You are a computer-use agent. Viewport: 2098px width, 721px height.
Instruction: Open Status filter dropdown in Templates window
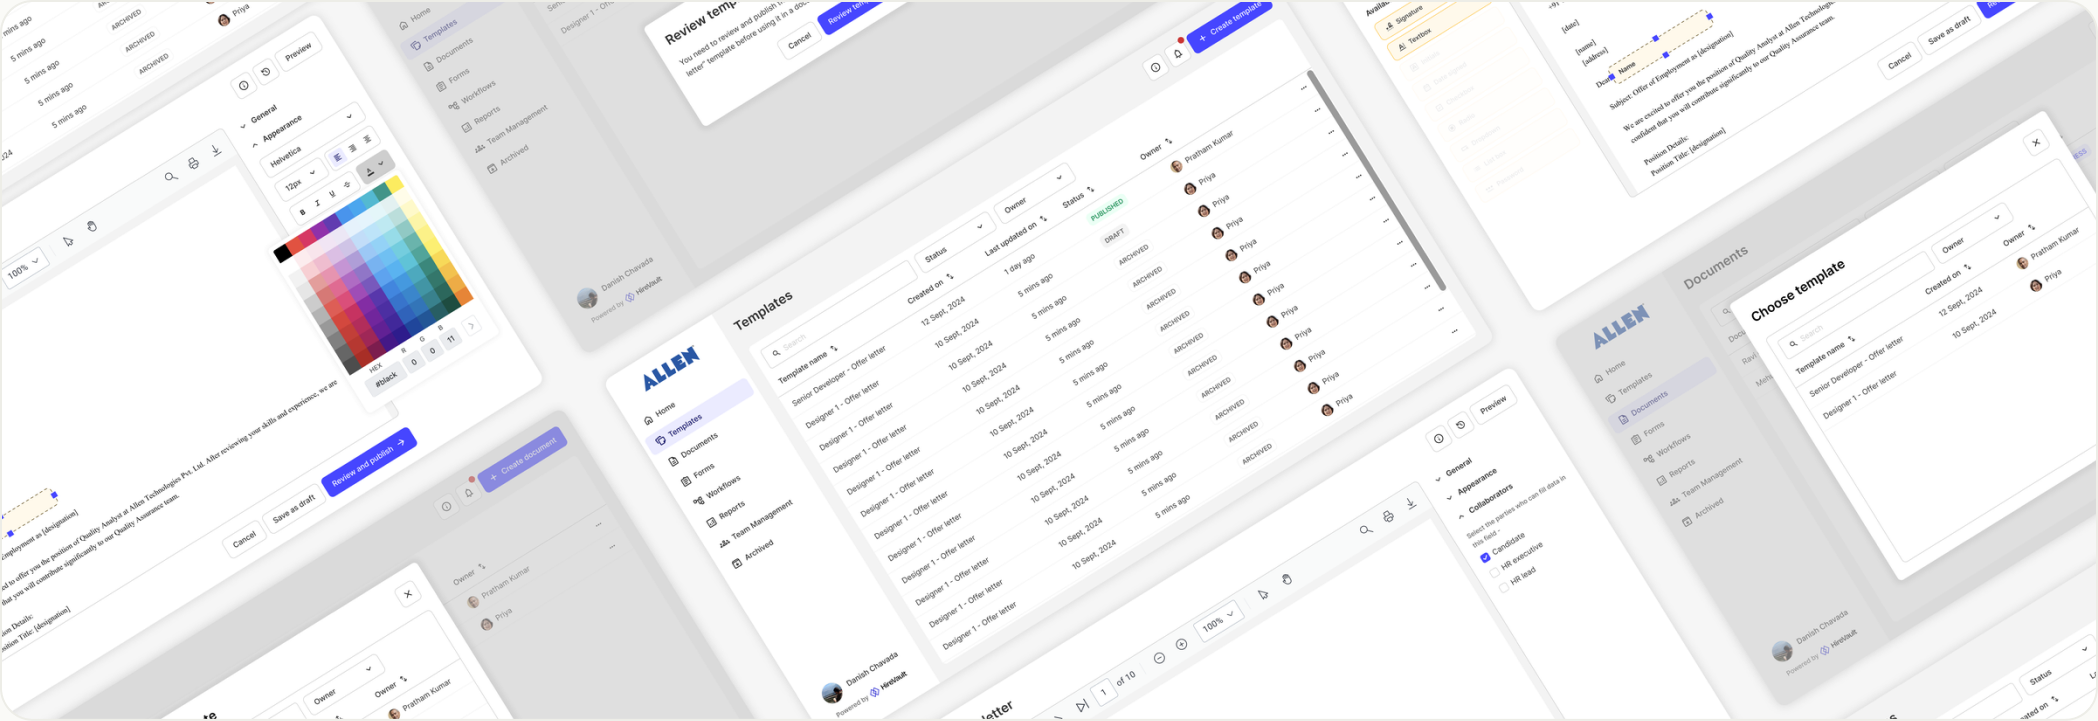(953, 243)
